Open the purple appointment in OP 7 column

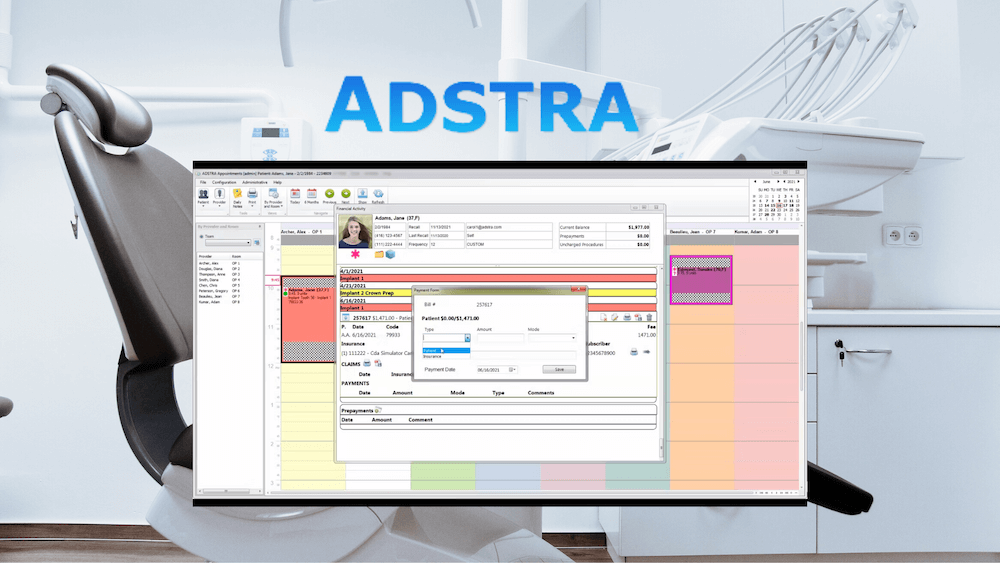click(x=700, y=280)
